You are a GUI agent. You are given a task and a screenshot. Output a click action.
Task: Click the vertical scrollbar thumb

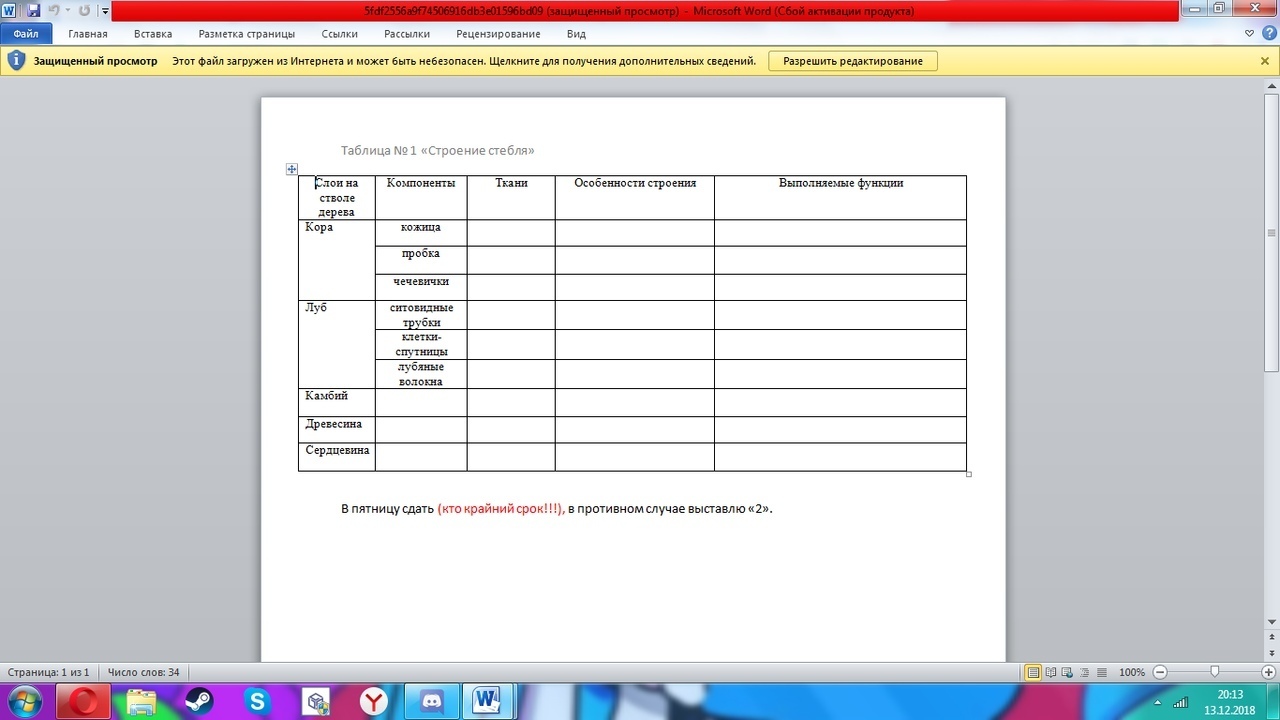pyautogui.click(x=1272, y=232)
